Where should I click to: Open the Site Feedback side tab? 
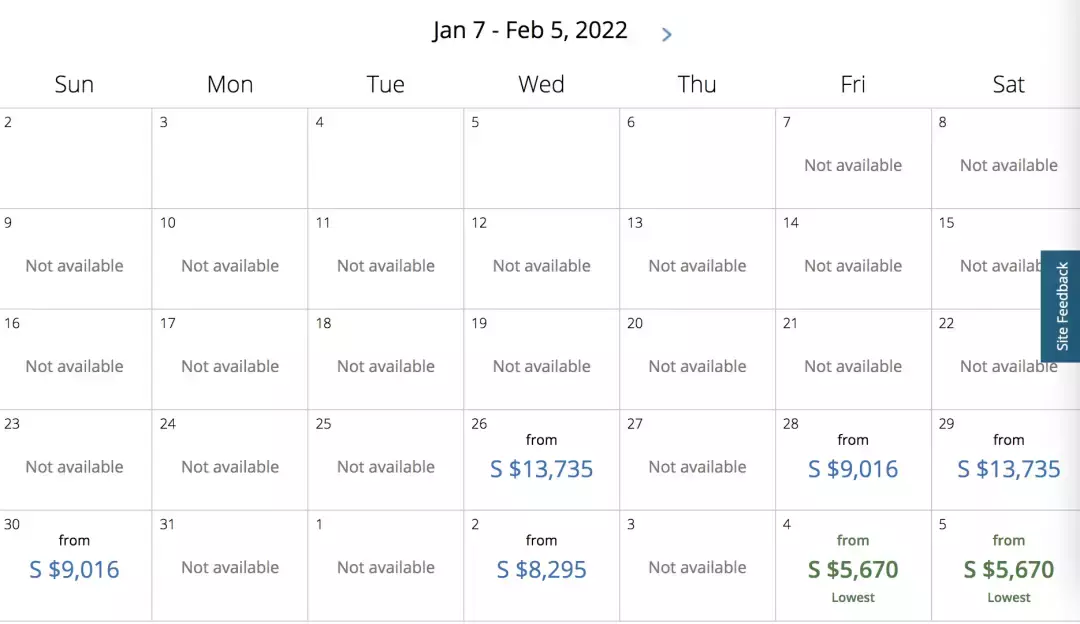pyautogui.click(x=1061, y=306)
